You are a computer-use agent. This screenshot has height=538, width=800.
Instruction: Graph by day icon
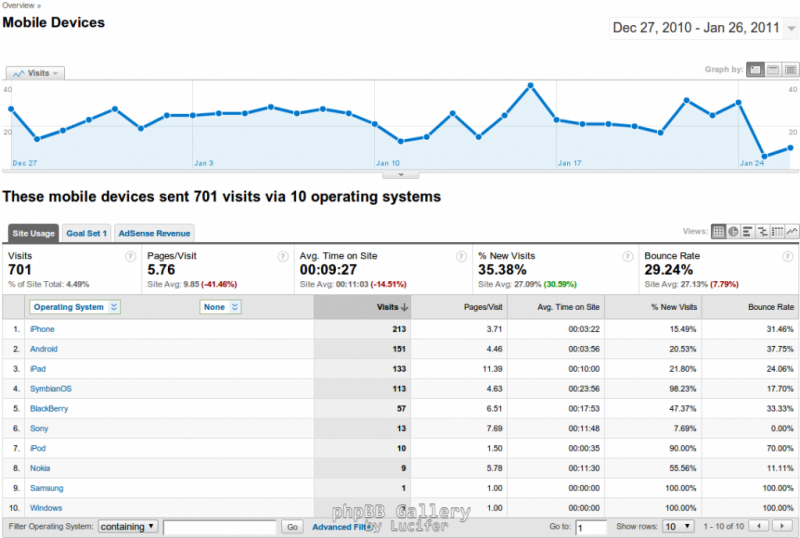(x=755, y=70)
